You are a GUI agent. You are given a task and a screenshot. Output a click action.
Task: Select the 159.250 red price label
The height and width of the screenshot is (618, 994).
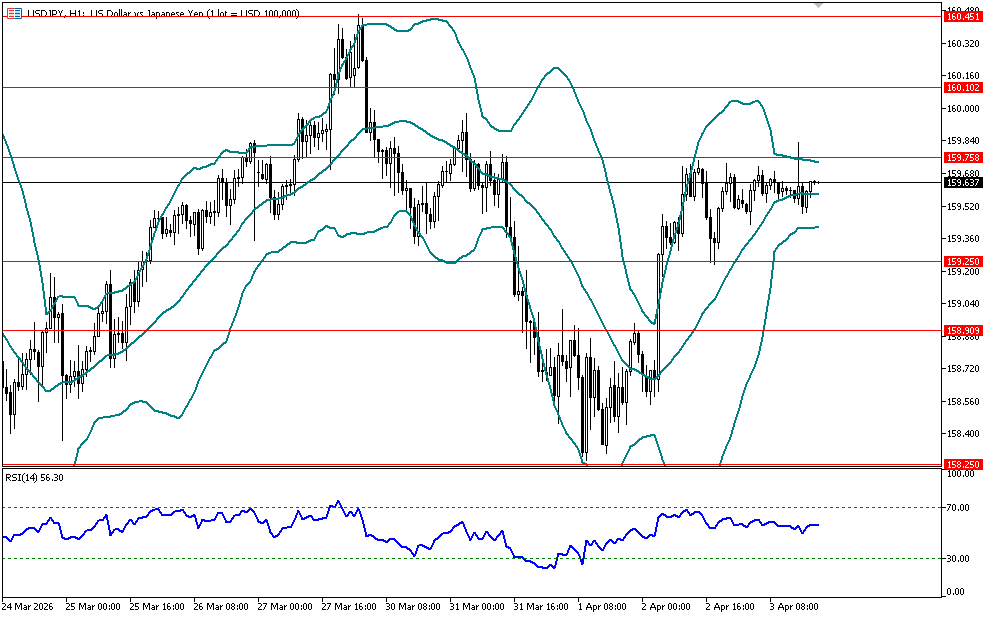961,262
